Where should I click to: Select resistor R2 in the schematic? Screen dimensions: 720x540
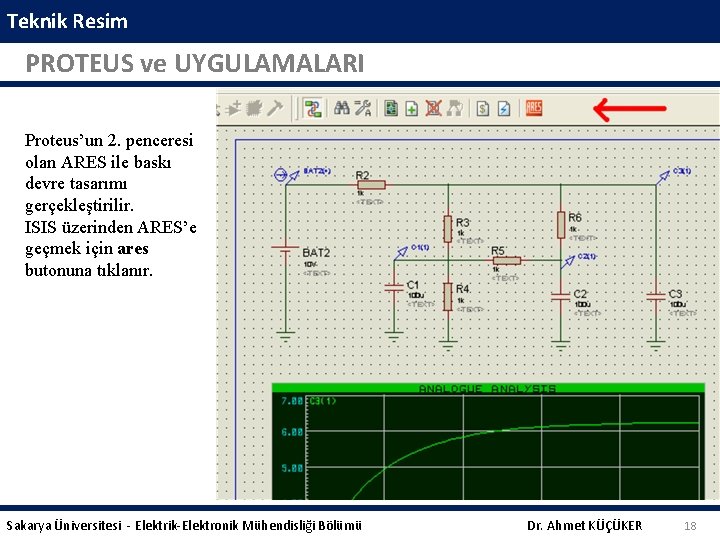pos(371,185)
